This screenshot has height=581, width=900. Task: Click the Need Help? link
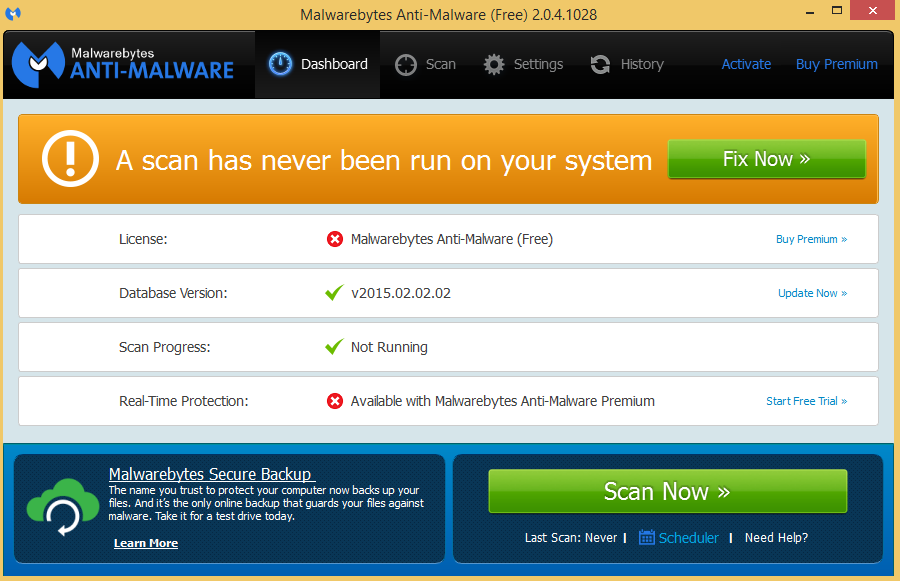776,537
